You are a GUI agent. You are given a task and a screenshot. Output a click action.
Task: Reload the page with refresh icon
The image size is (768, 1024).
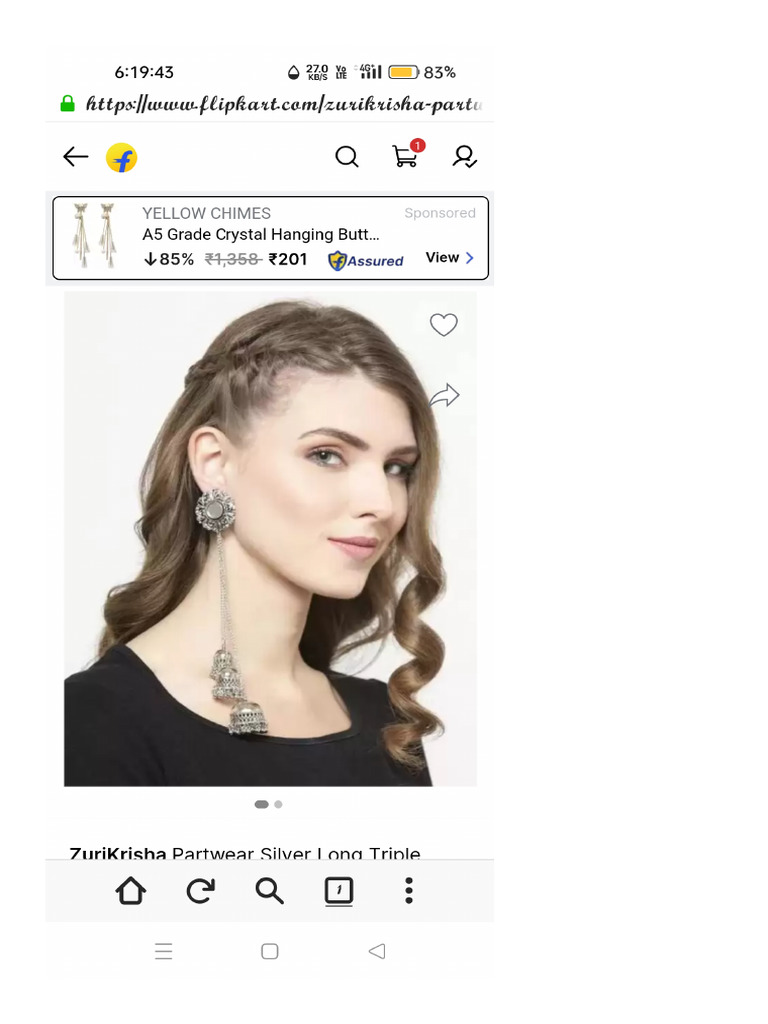(x=200, y=891)
